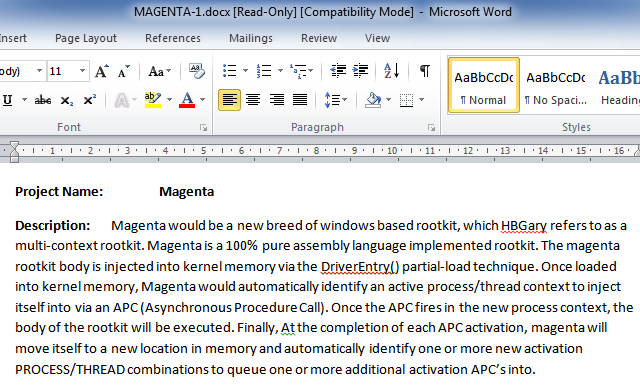Click the Increase Indent icon
Image resolution: width=640 pixels, height=388 pixels.
pos(360,71)
